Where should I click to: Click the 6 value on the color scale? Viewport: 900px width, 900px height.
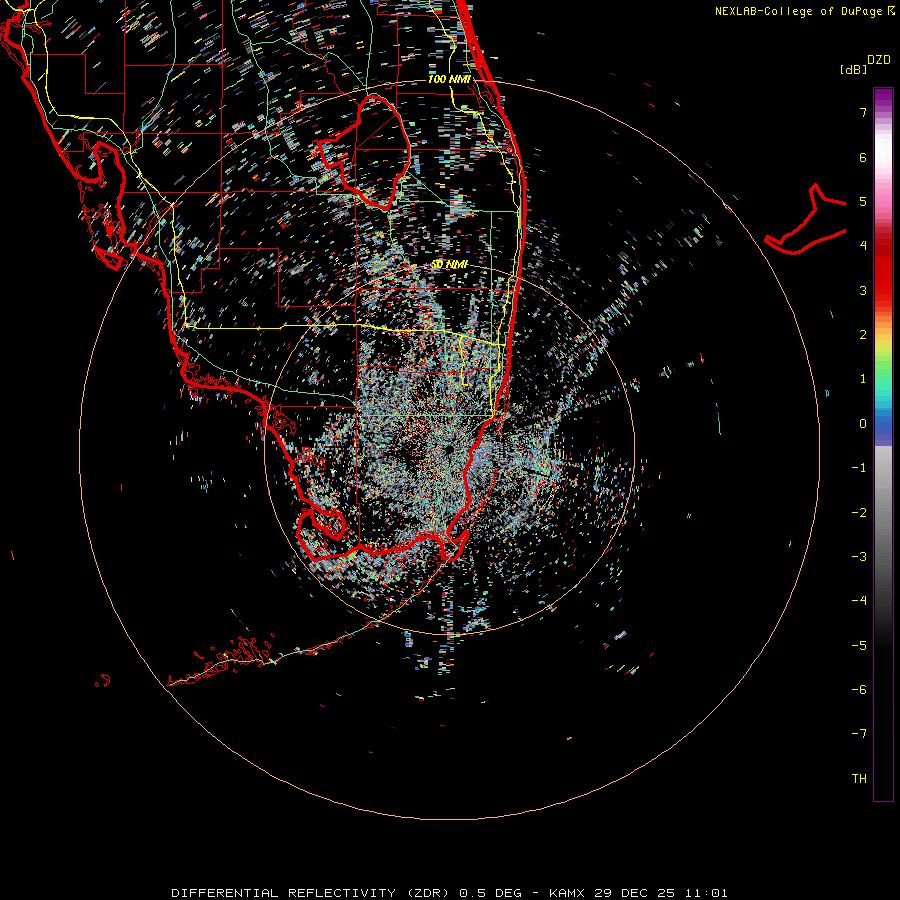863,157
